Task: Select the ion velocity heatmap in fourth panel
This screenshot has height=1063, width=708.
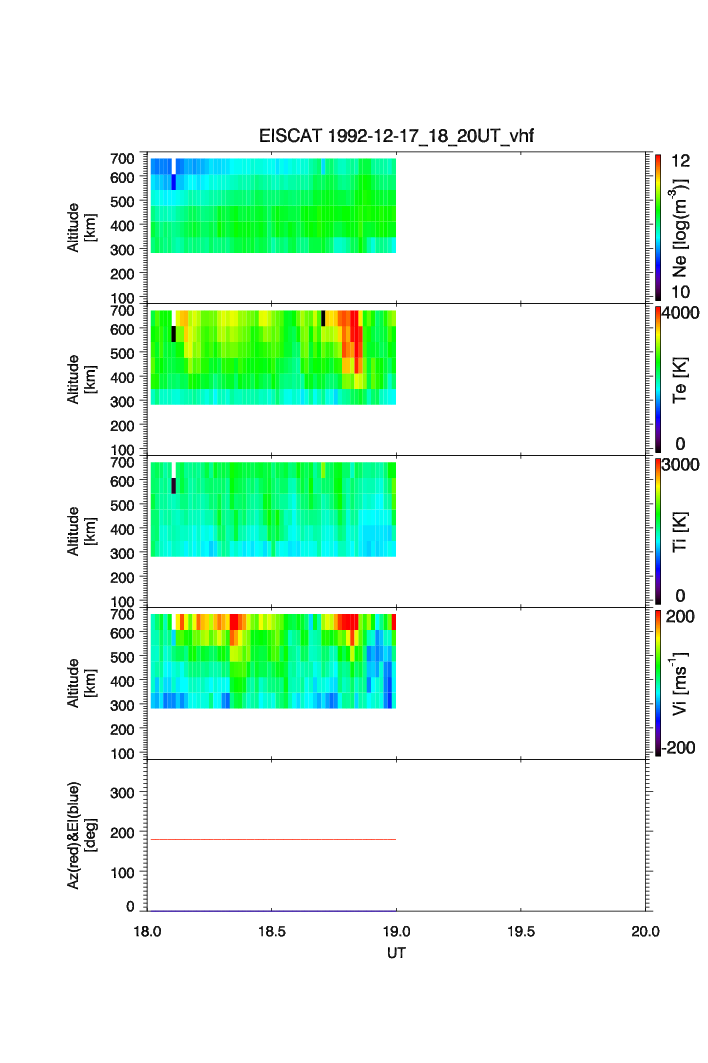Action: pyautogui.click(x=272, y=661)
